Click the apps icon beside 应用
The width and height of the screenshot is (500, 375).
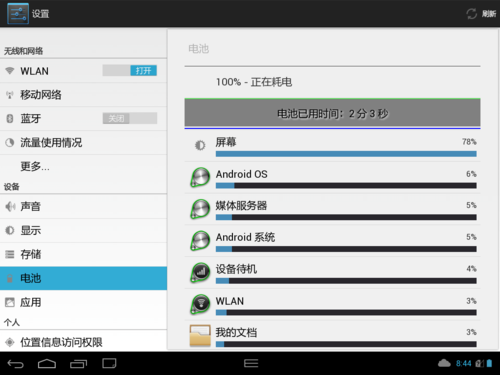[10, 302]
